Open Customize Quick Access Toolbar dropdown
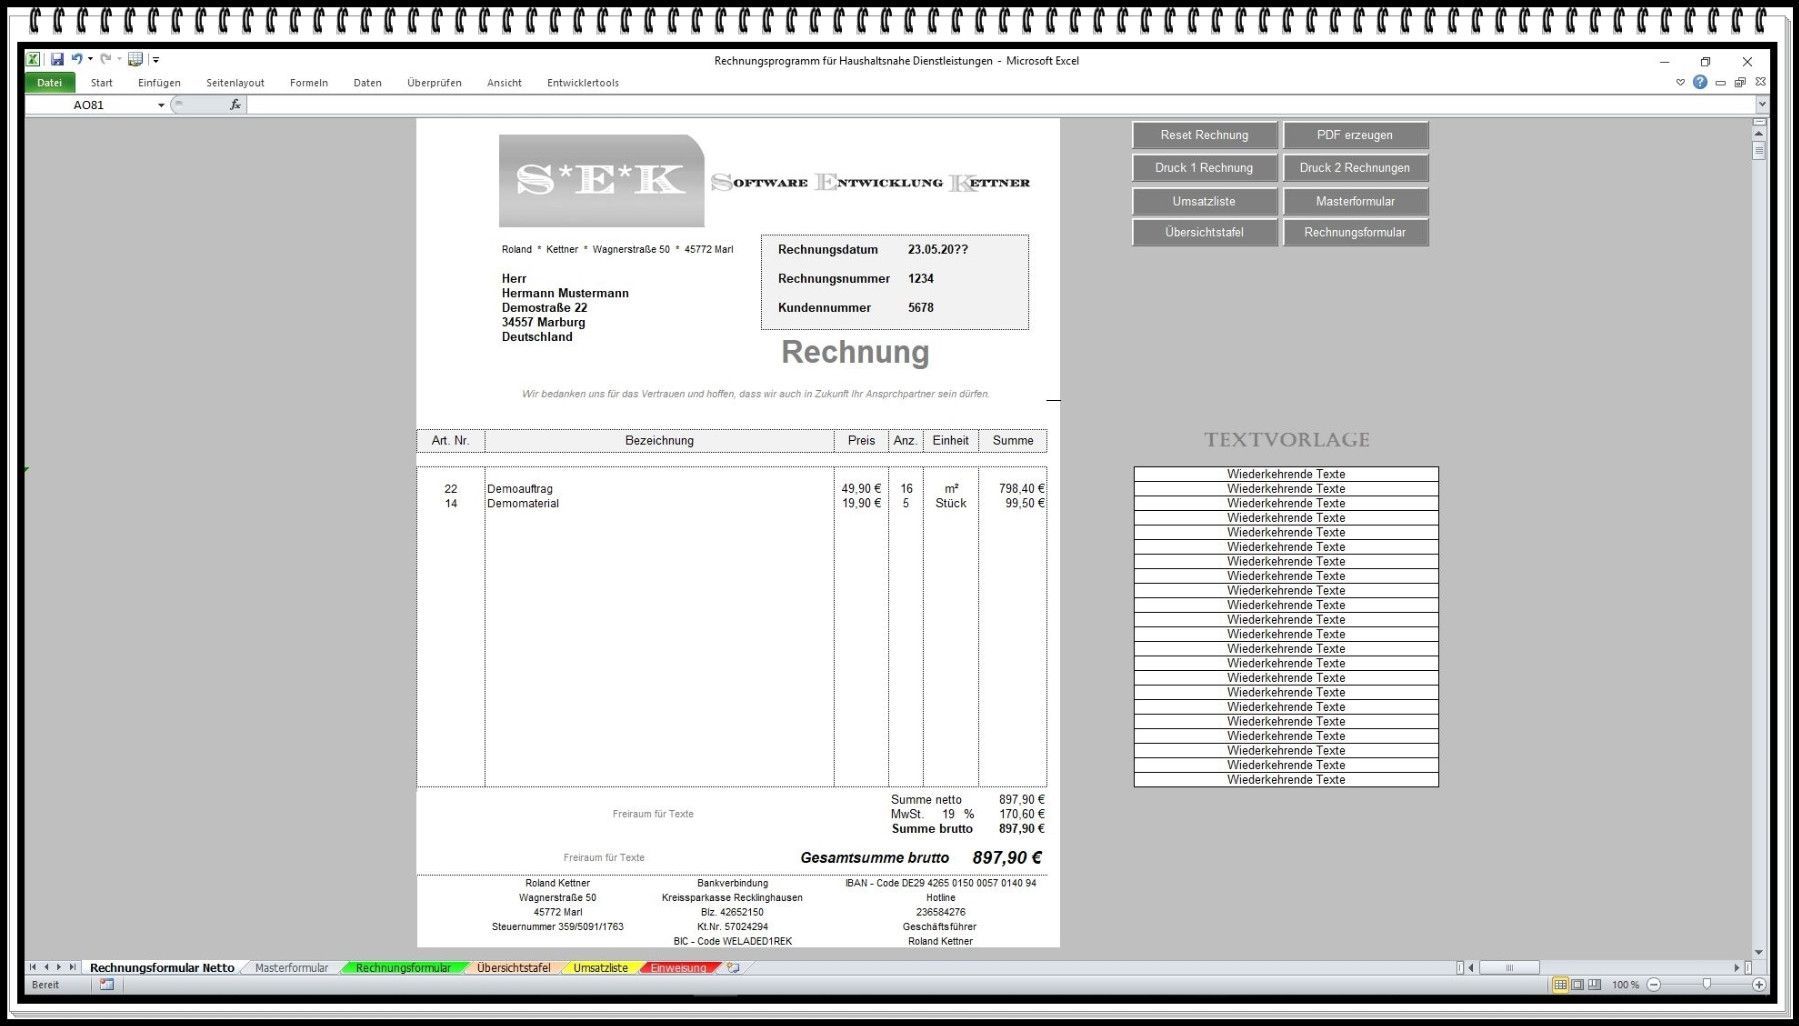Image resolution: width=1799 pixels, height=1026 pixels. point(156,60)
